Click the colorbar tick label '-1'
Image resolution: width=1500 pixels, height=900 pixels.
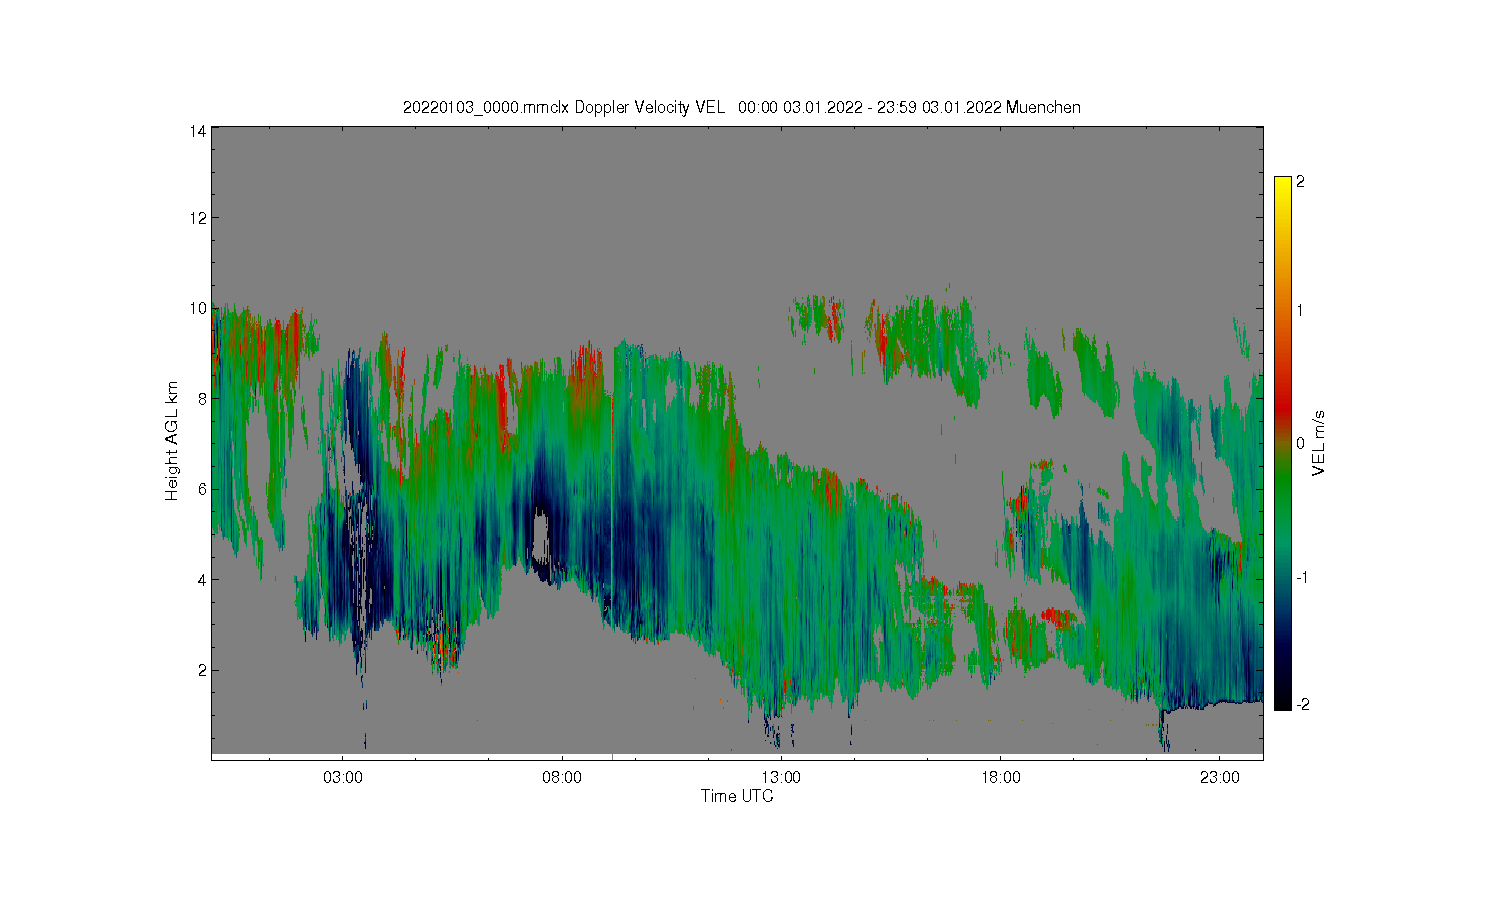tap(1302, 578)
